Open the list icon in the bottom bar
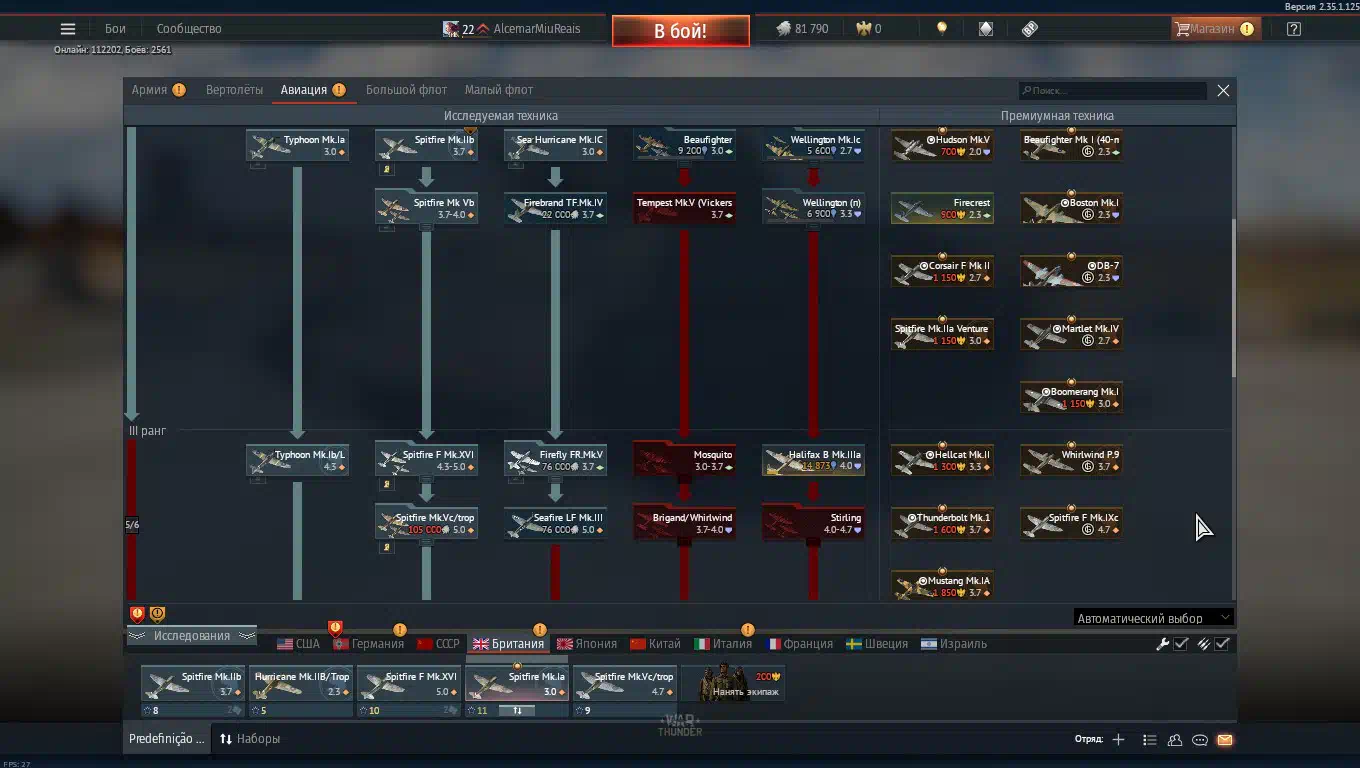Image resolution: width=1360 pixels, height=768 pixels. click(x=1149, y=740)
